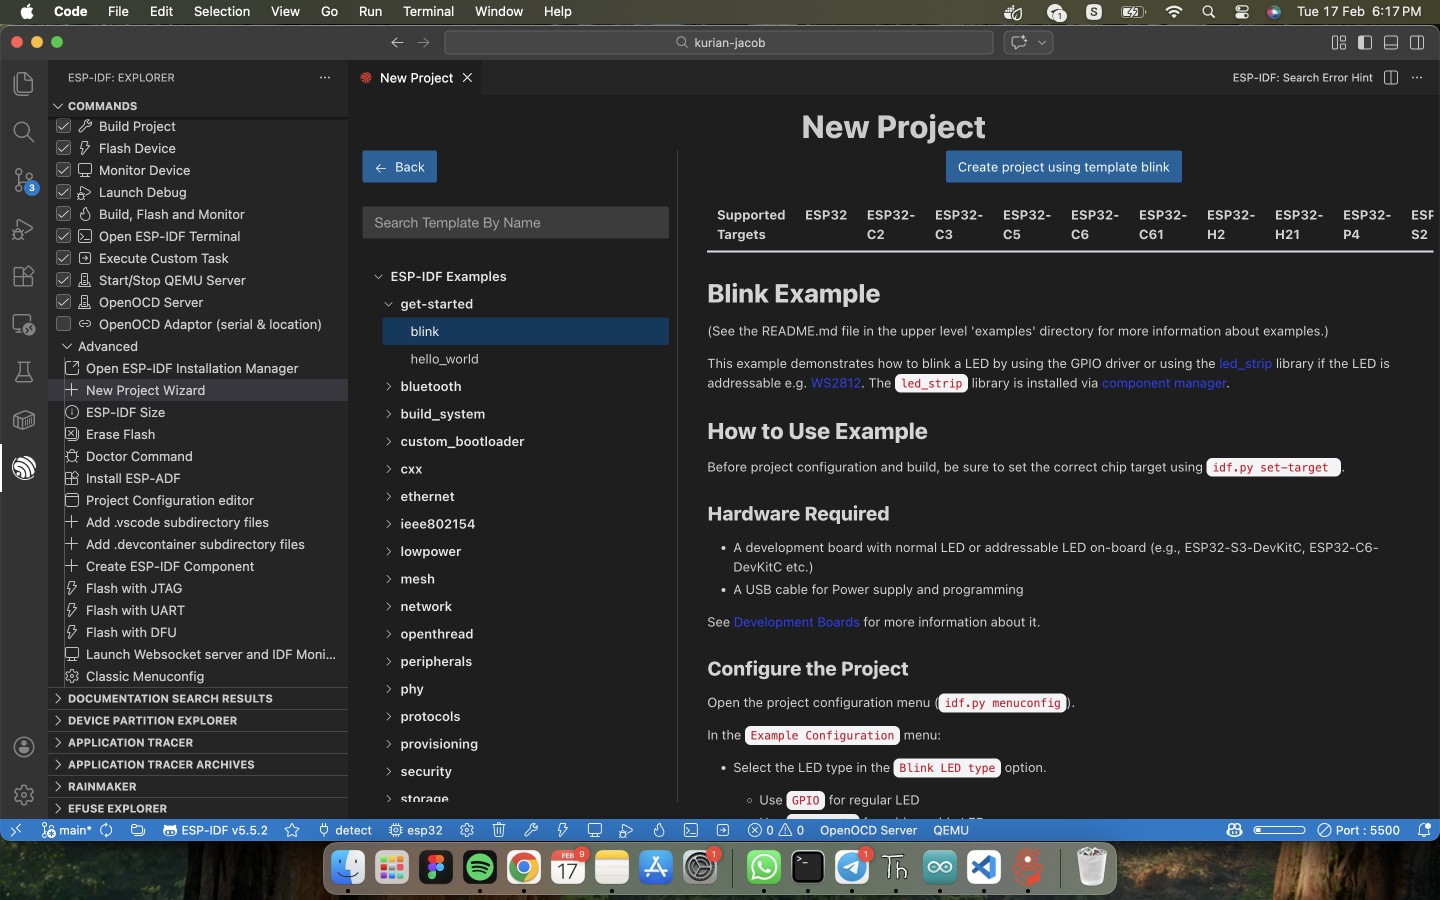Uncheck the Build Project checkbox
Screen dimensions: 1440x900
[x=63, y=126]
